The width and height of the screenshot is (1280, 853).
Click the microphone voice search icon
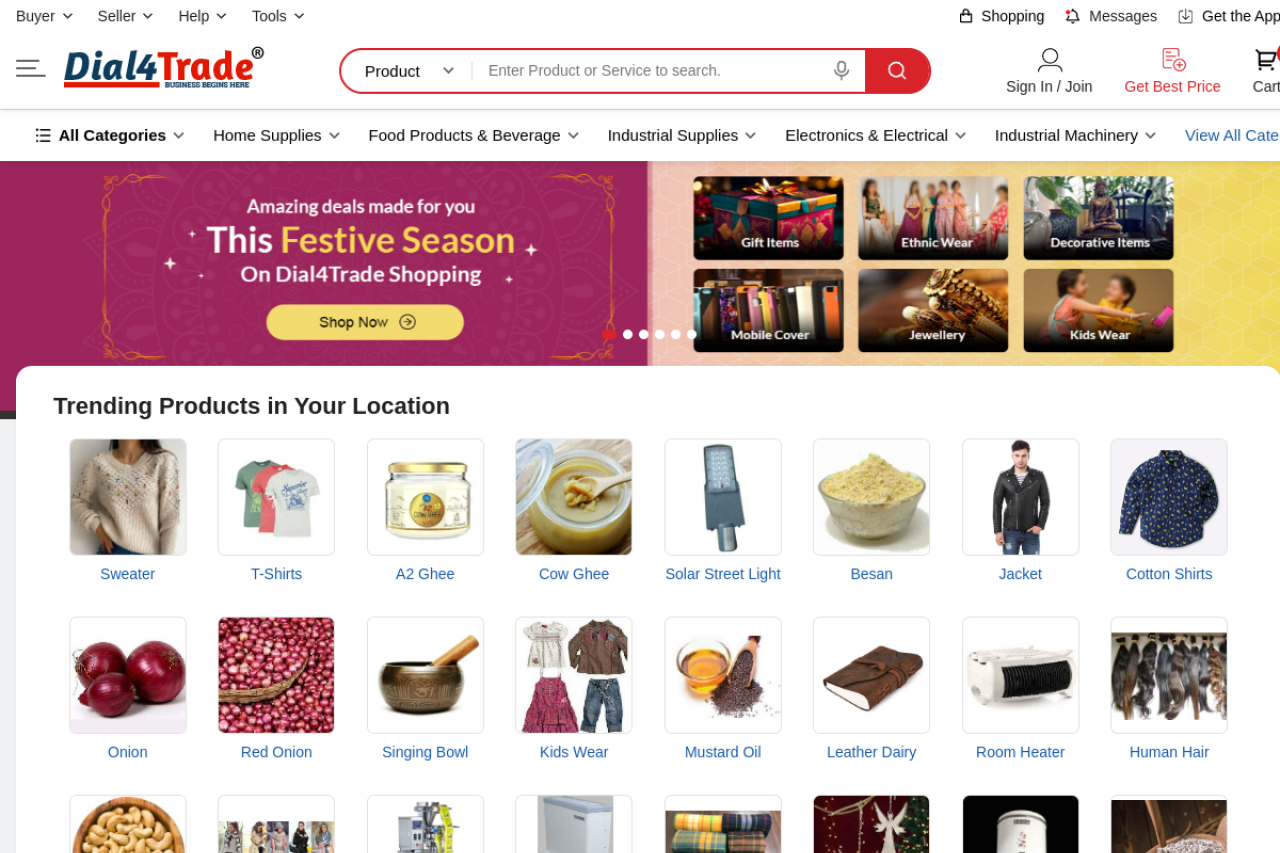click(x=841, y=70)
